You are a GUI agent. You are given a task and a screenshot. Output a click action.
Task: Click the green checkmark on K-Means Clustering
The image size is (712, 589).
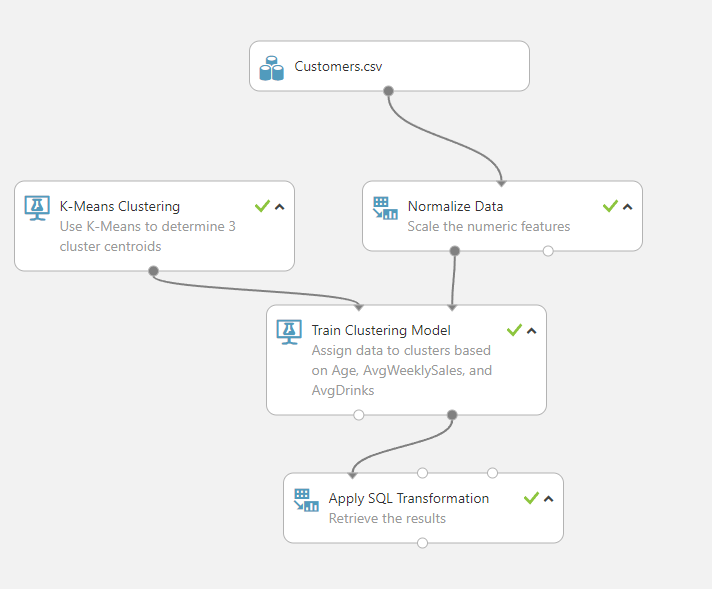click(262, 207)
